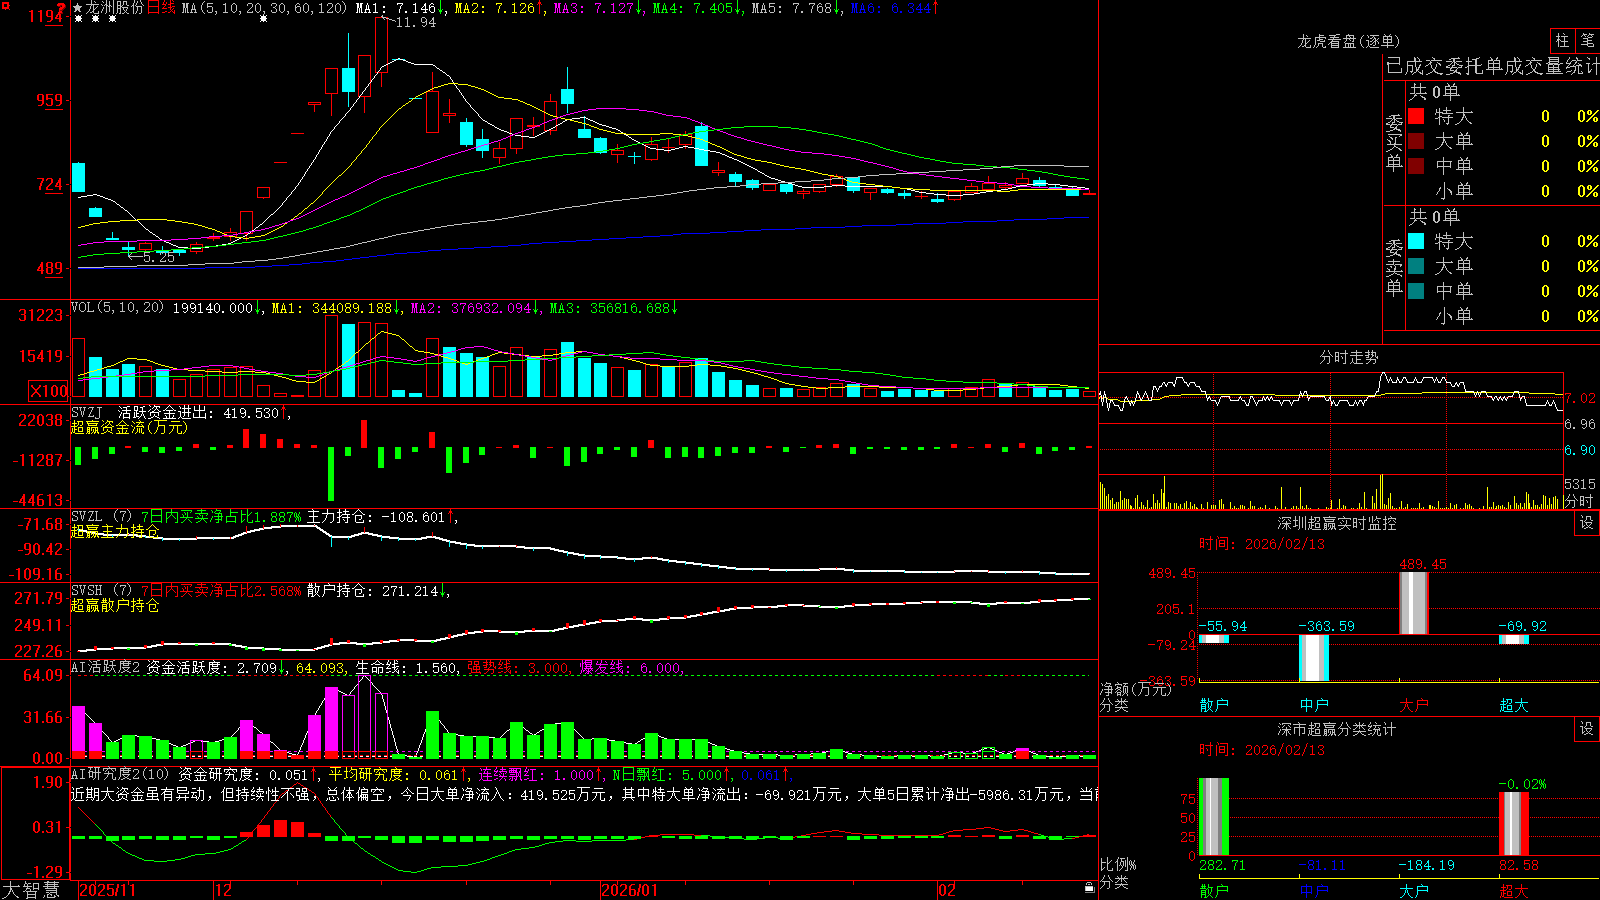
Task: Click the 时间: 2026/02/13 in 实时监控
Action: tap(1262, 544)
